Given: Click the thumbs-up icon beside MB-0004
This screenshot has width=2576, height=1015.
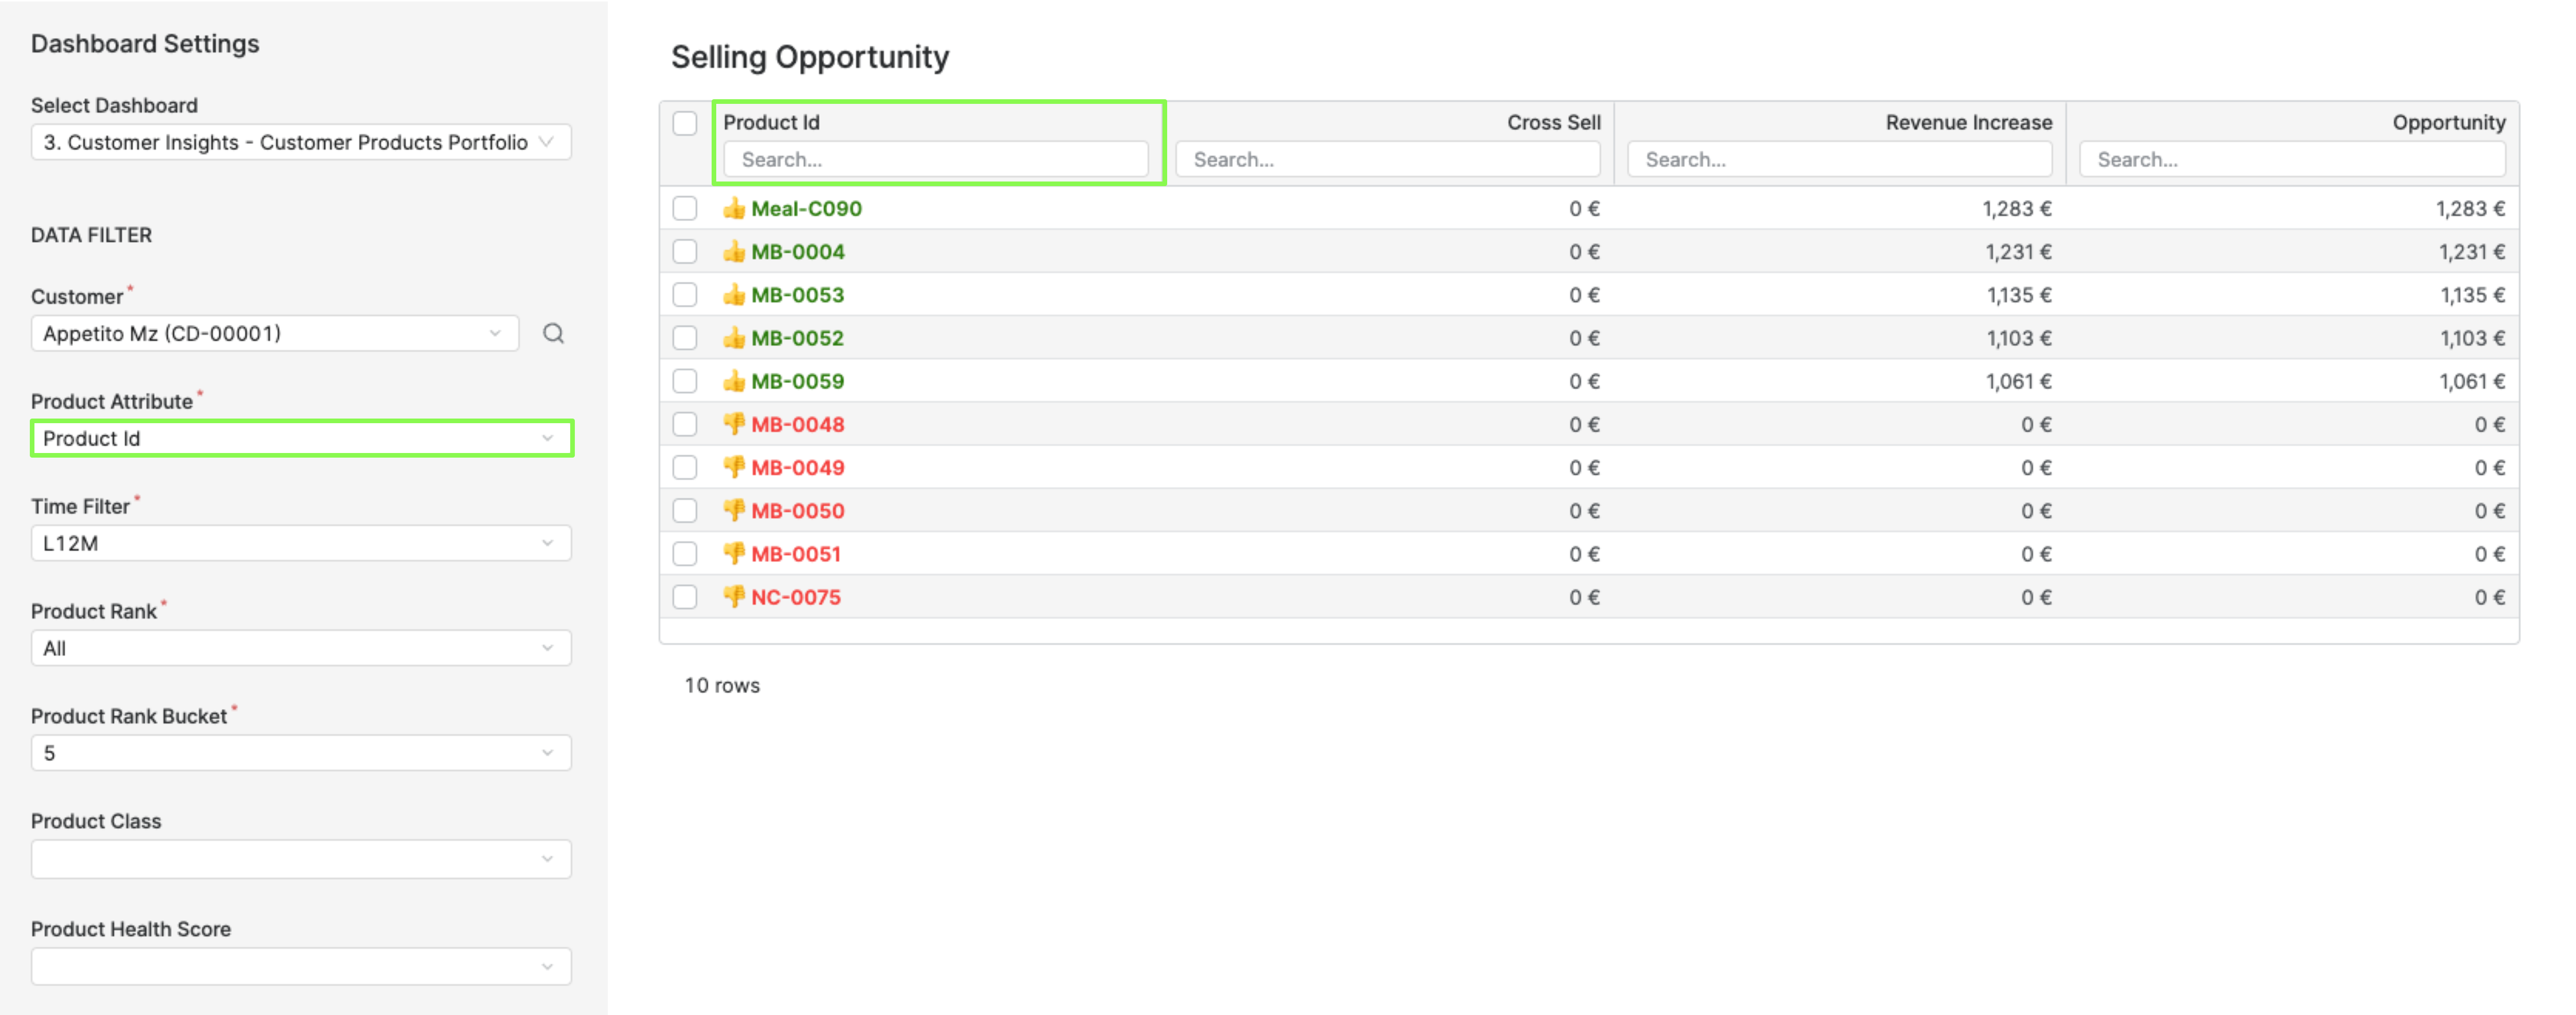Looking at the screenshot, I should click(735, 251).
